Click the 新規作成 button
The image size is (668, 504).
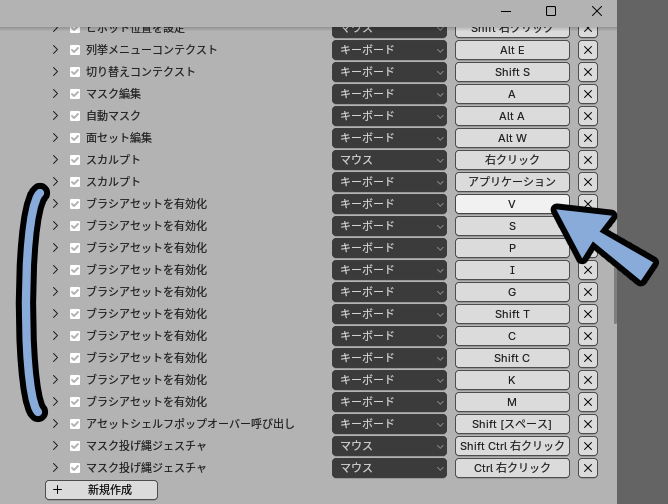pyautogui.click(x=102, y=490)
